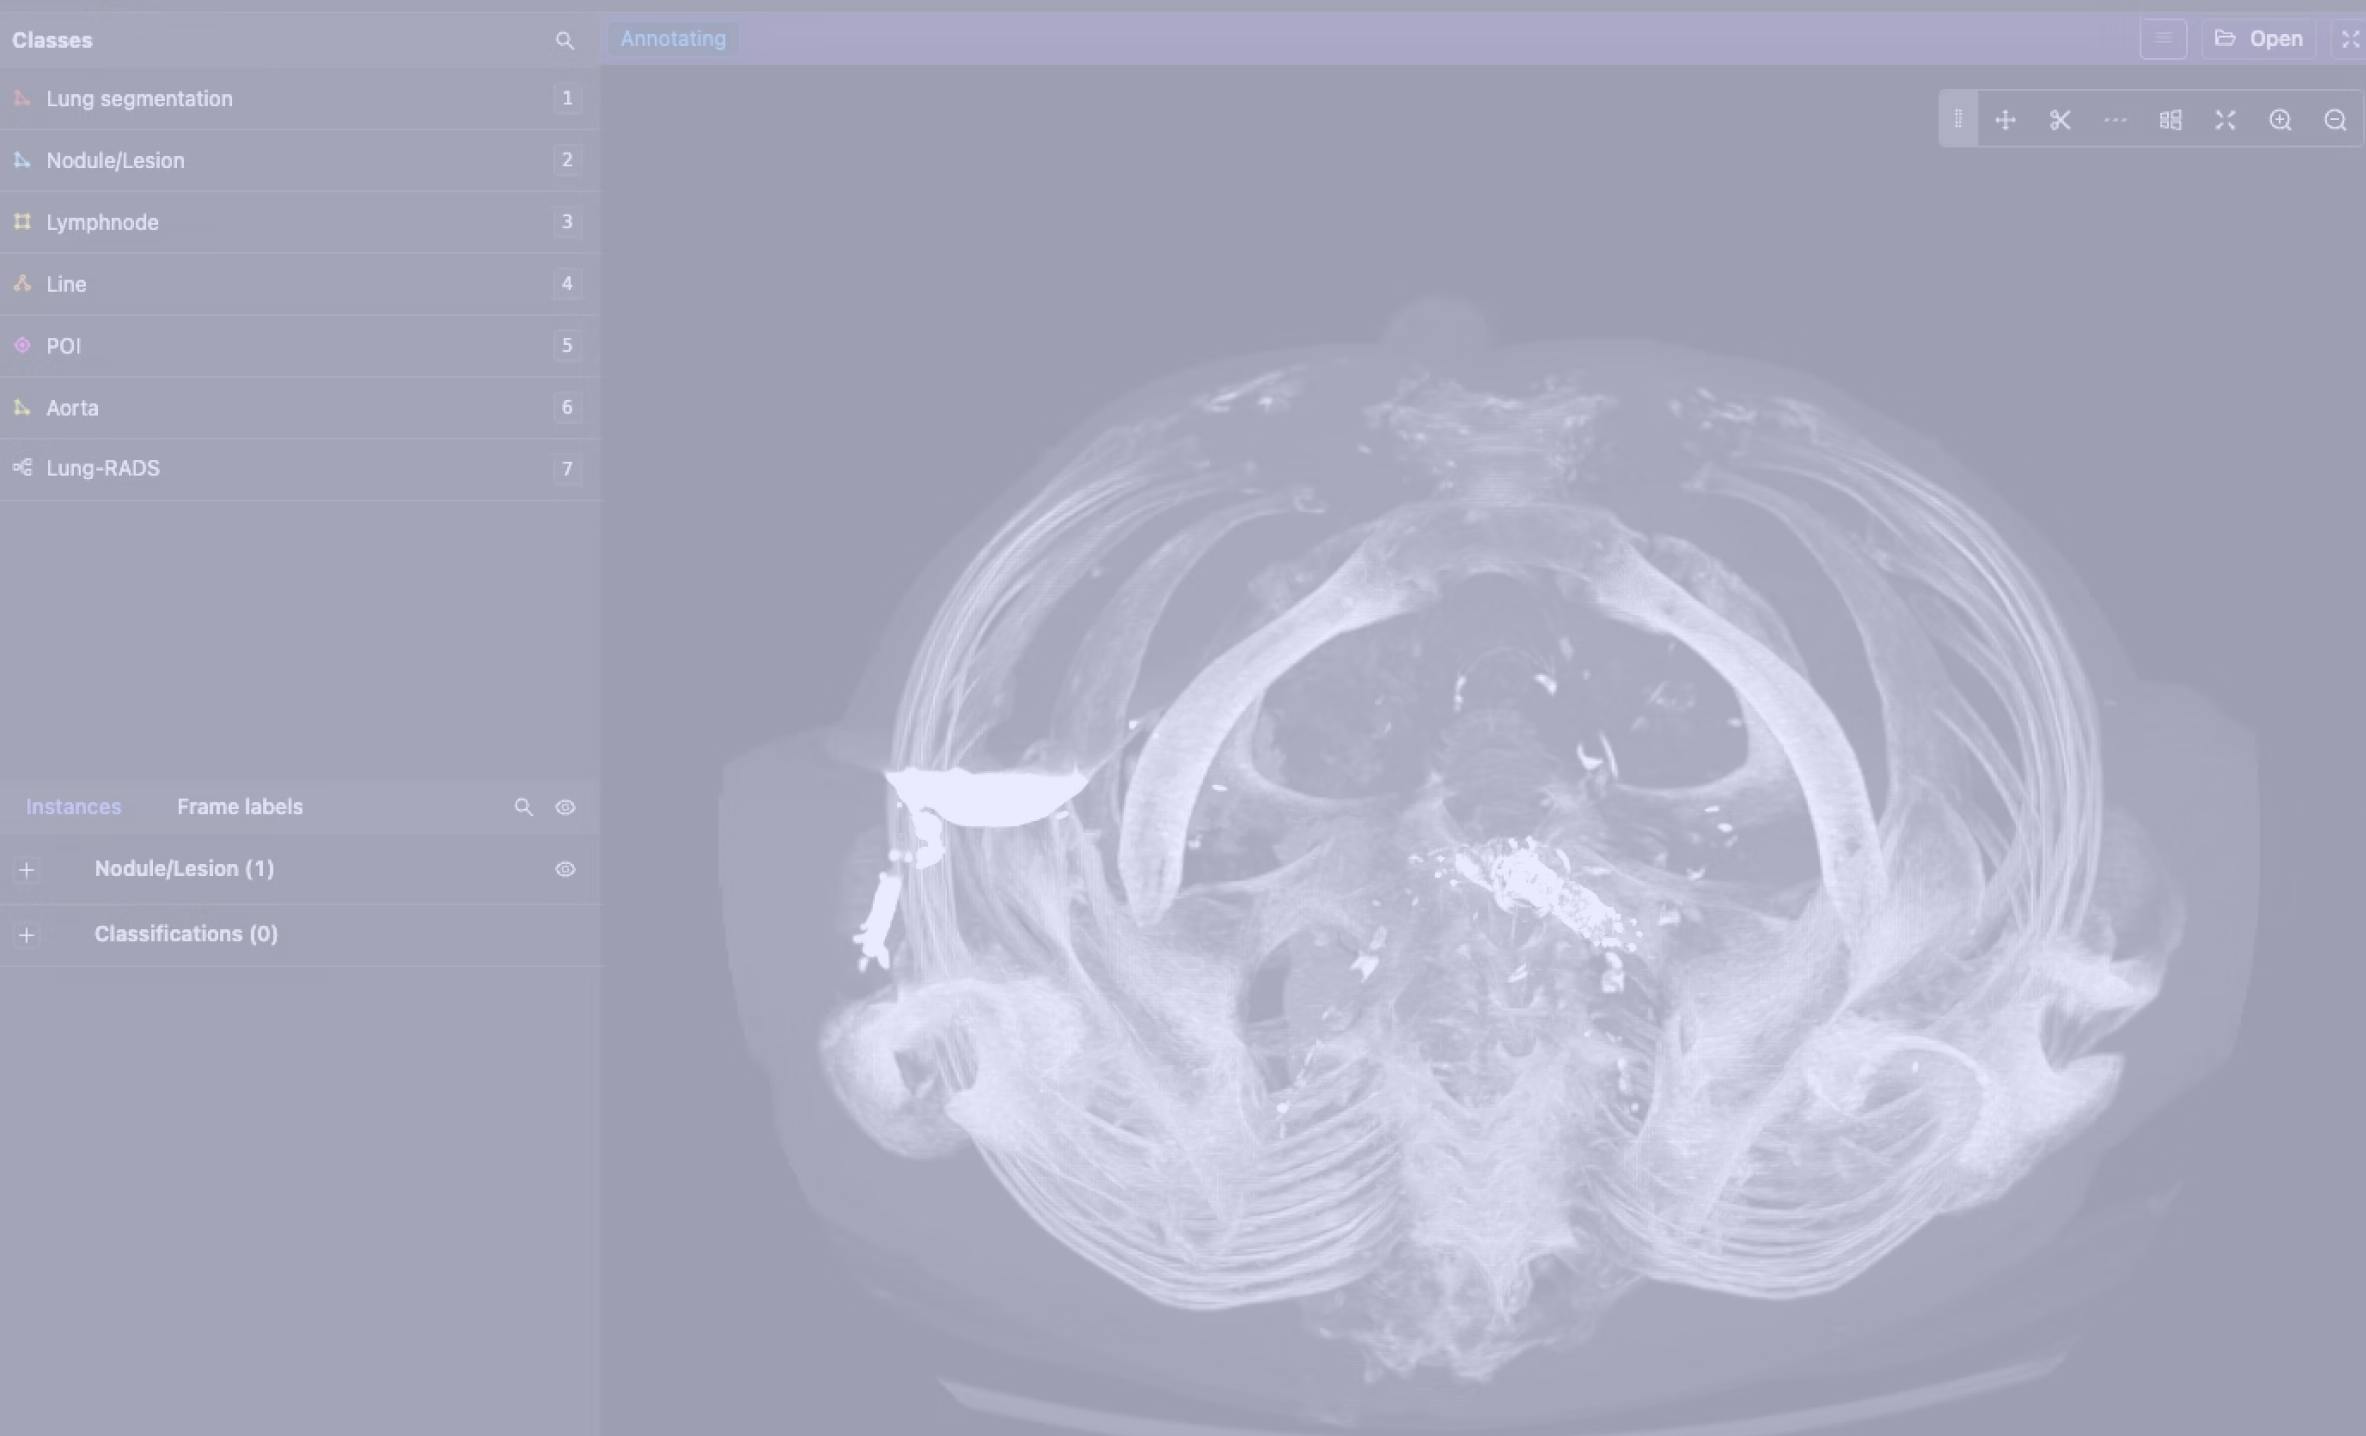The width and height of the screenshot is (2366, 1436).
Task: Expand the Classifications (0) group
Action: point(27,935)
